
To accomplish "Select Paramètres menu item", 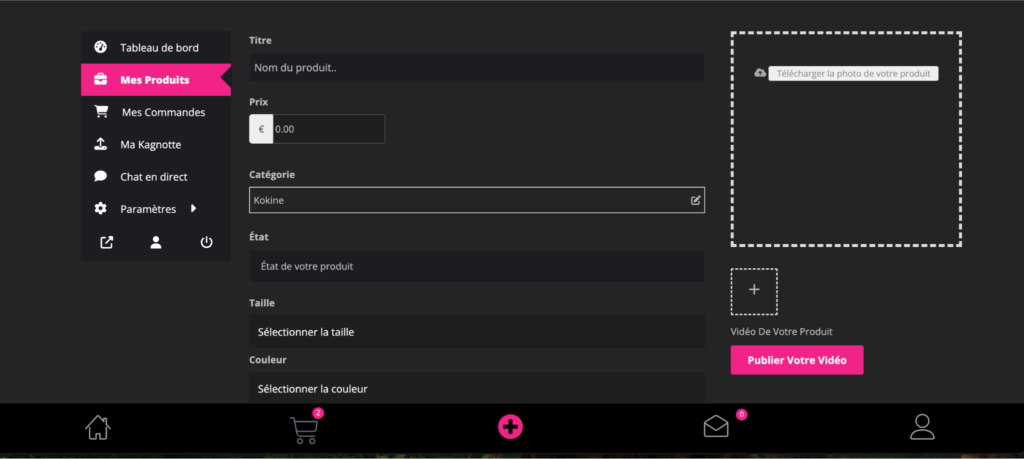I will point(155,209).
